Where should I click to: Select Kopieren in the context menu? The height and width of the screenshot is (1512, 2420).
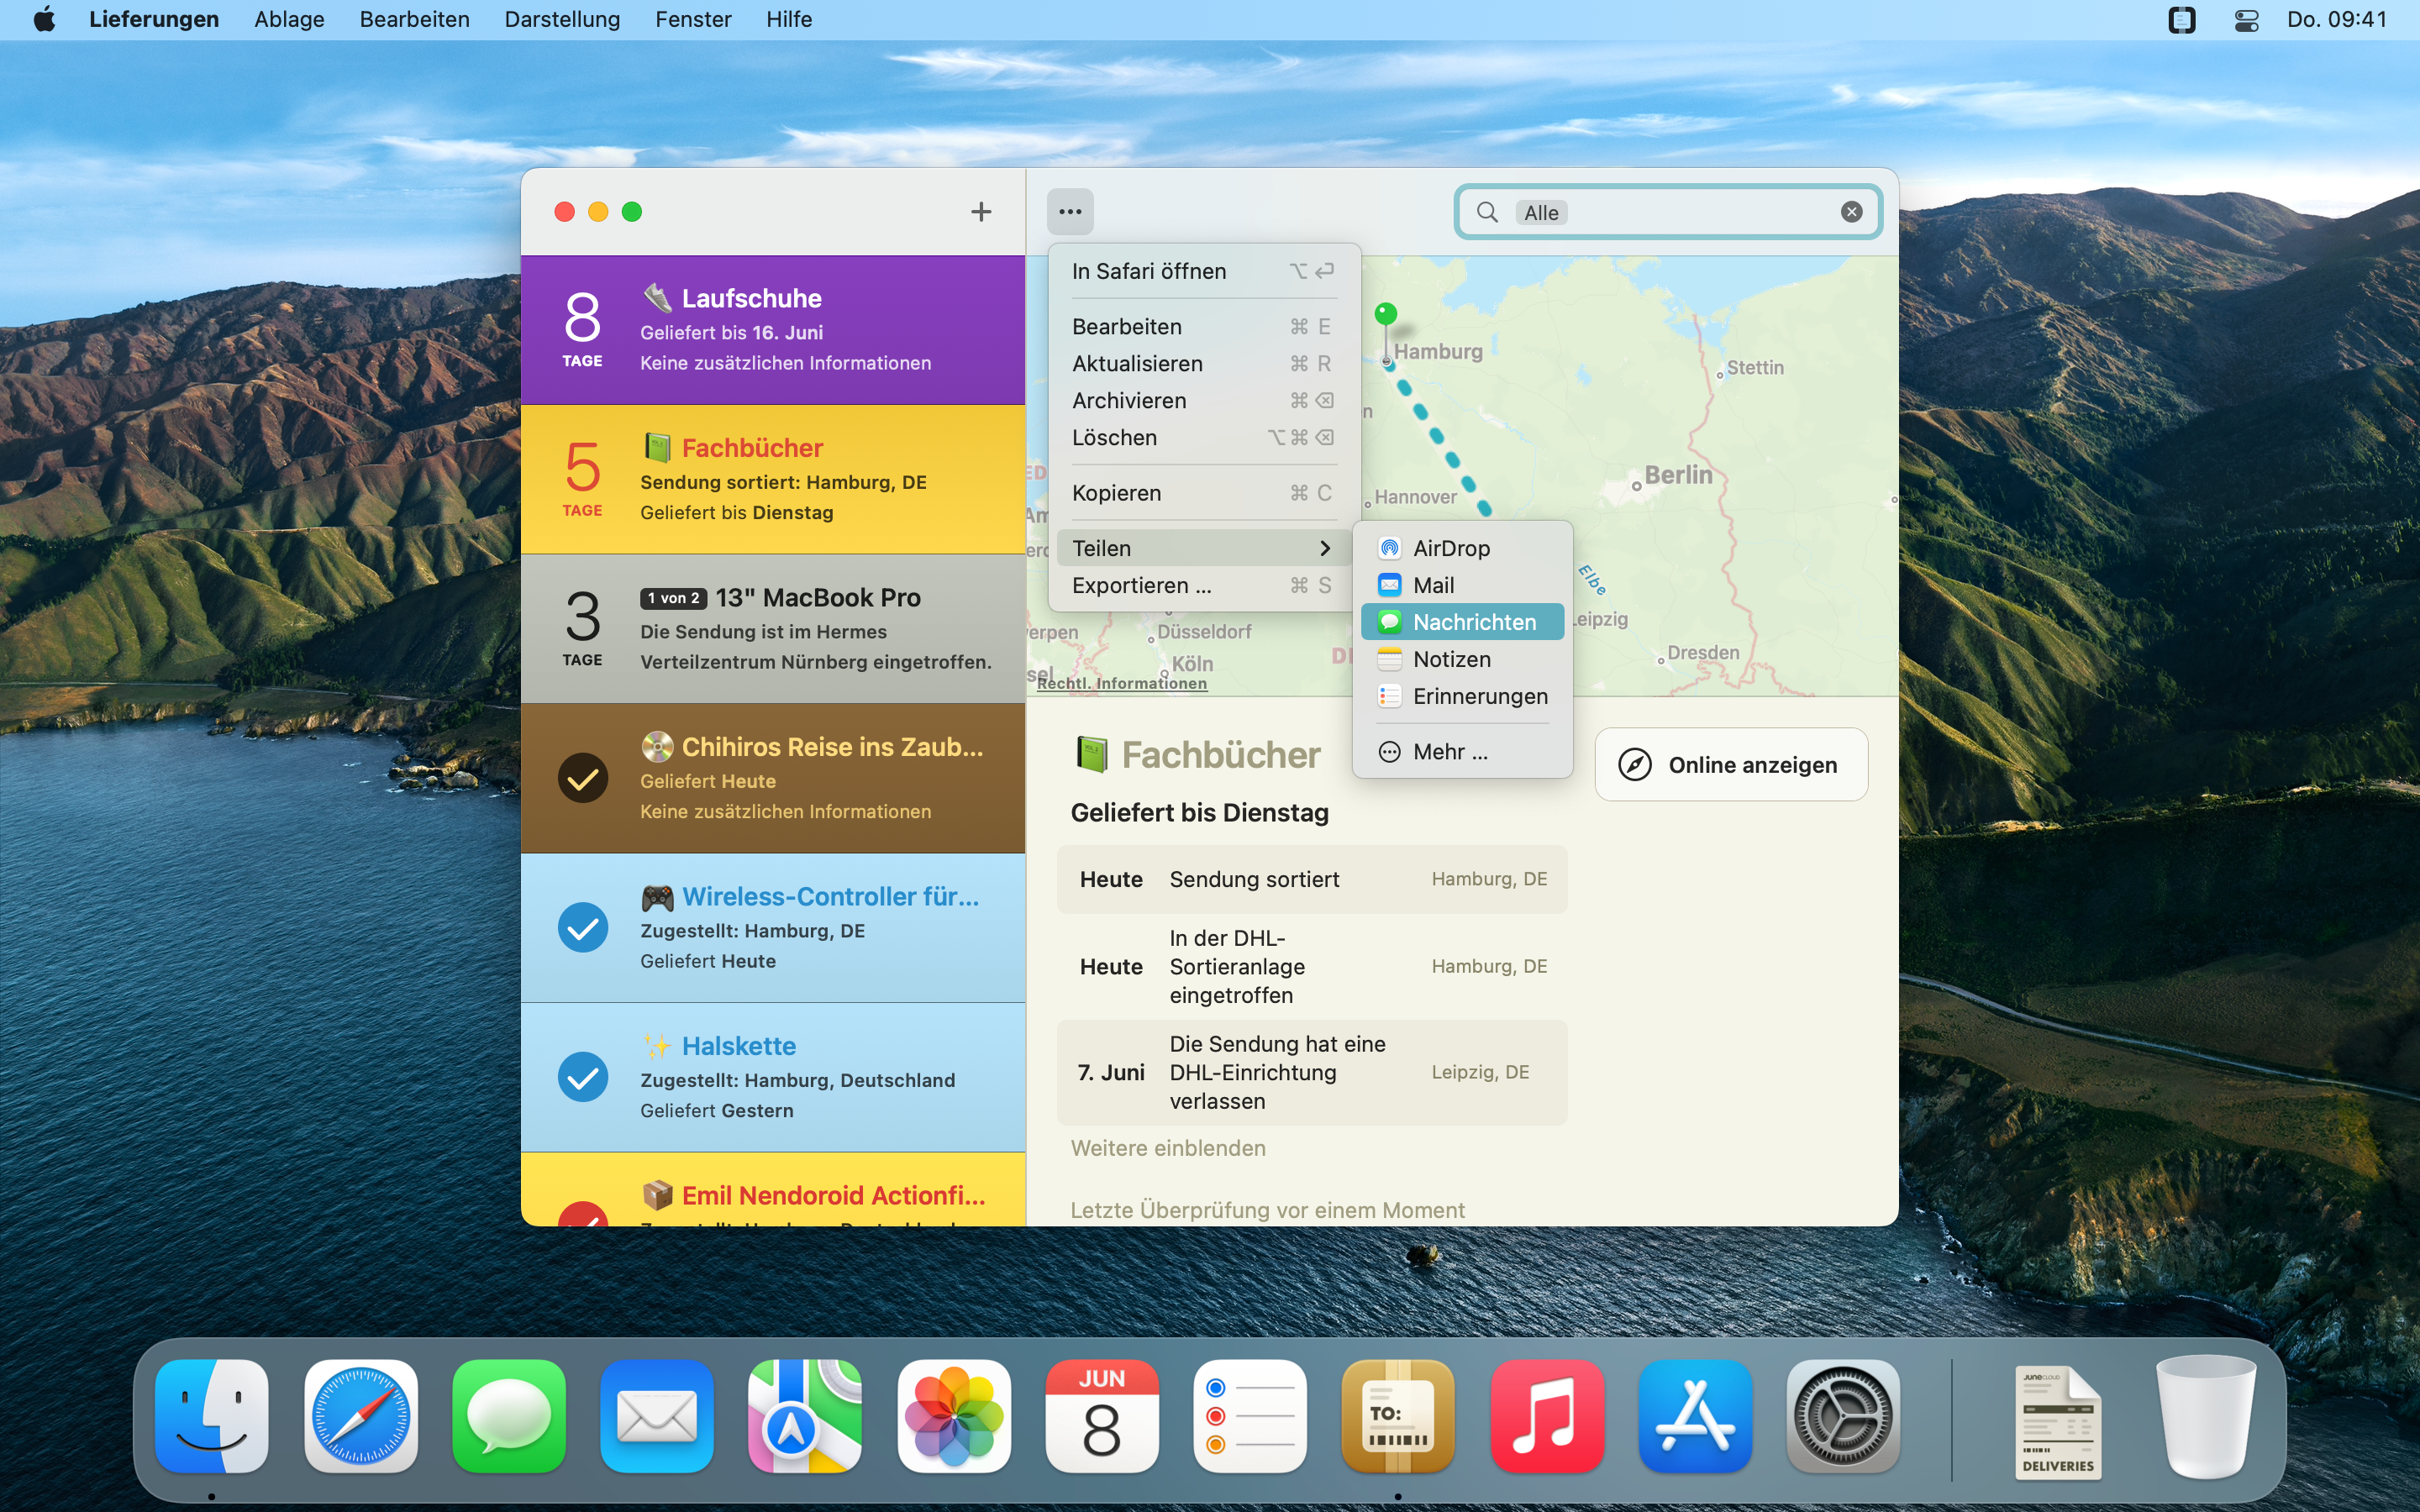[1203, 493]
